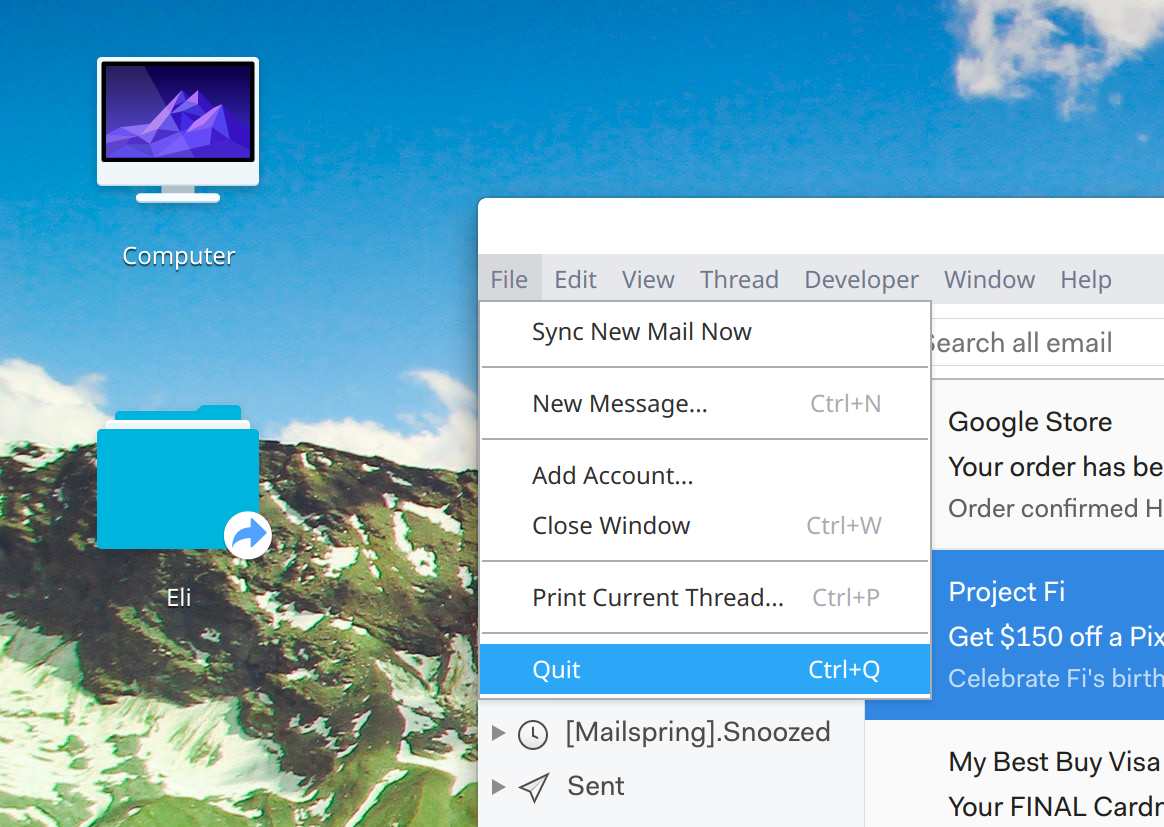Choose Print Current Thread...
Viewport: 1164px width, 827px height.
(x=705, y=598)
